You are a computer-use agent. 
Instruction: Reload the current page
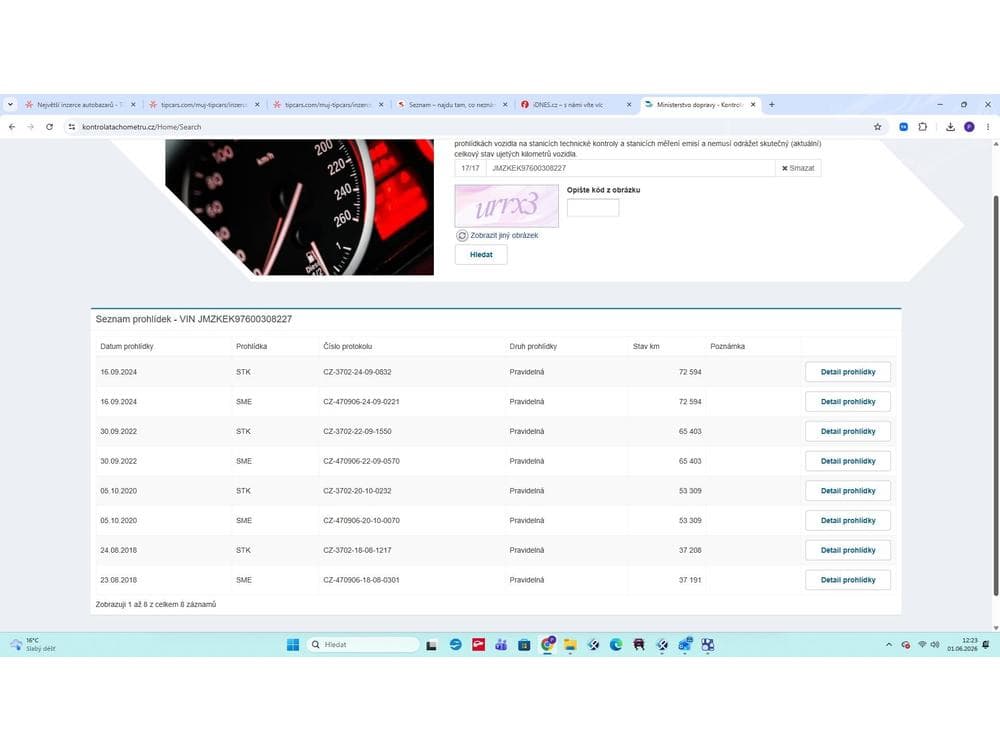(x=49, y=127)
